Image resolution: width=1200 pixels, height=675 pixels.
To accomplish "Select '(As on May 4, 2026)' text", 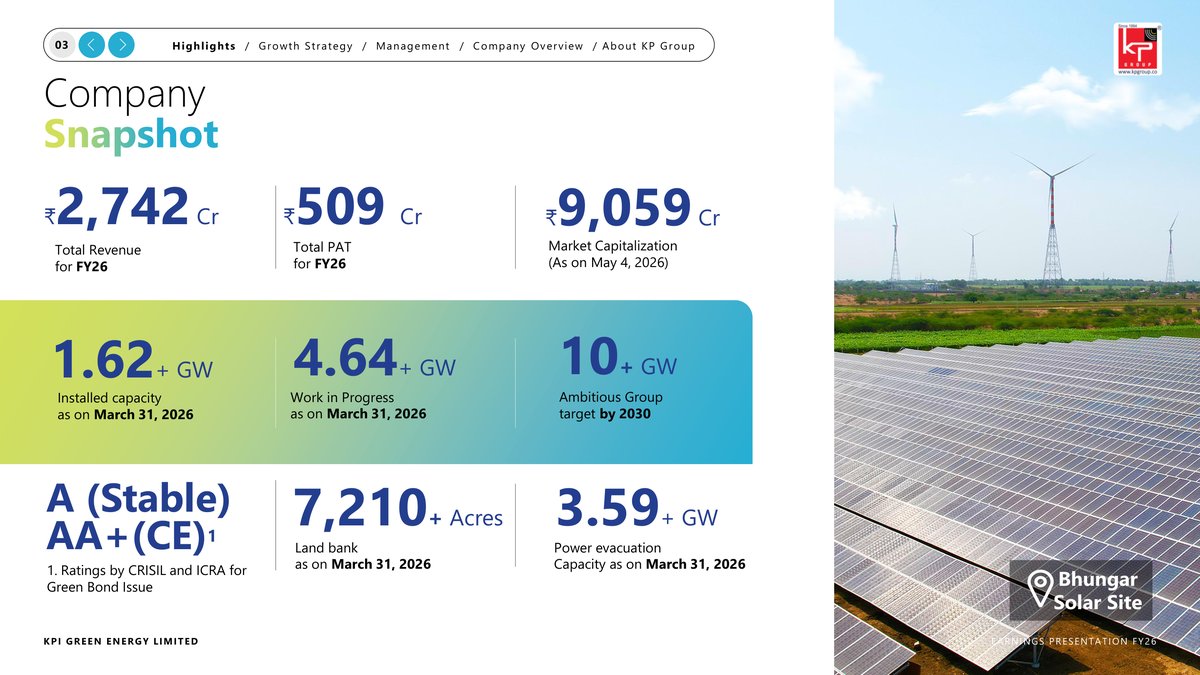I will [x=608, y=263].
